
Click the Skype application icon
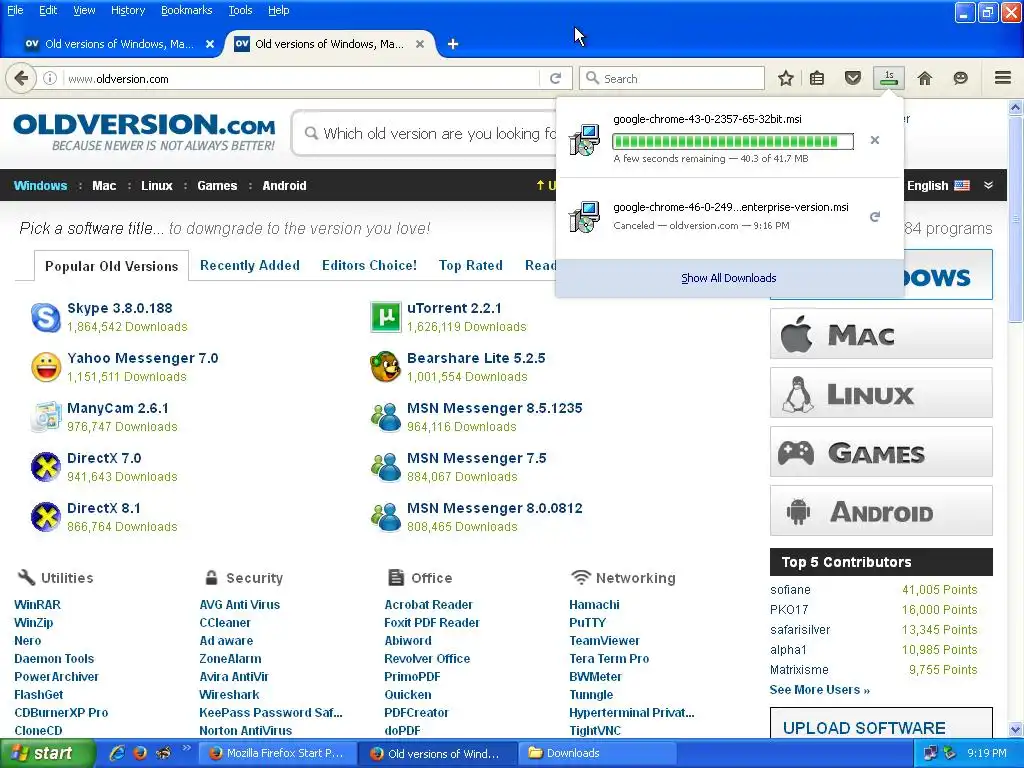tap(46, 317)
